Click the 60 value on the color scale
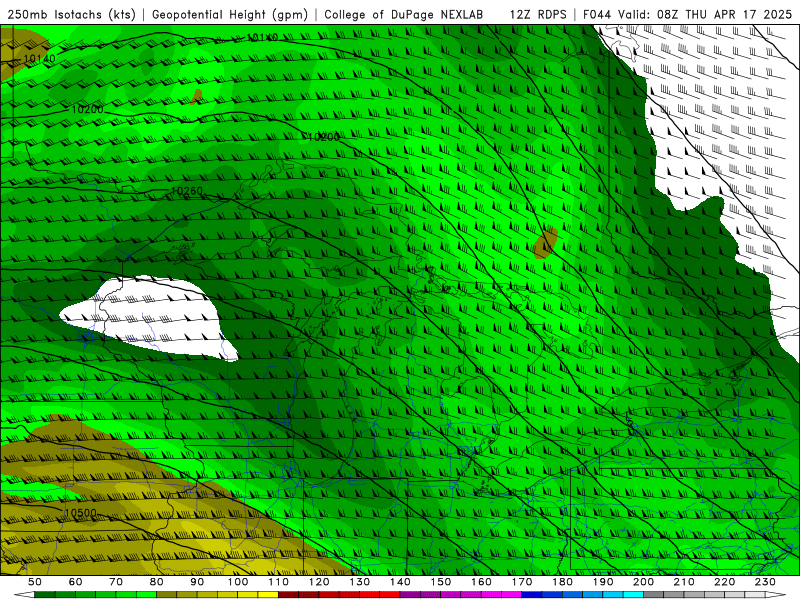Image resolution: width=800 pixels, height=600 pixels. 75,582
